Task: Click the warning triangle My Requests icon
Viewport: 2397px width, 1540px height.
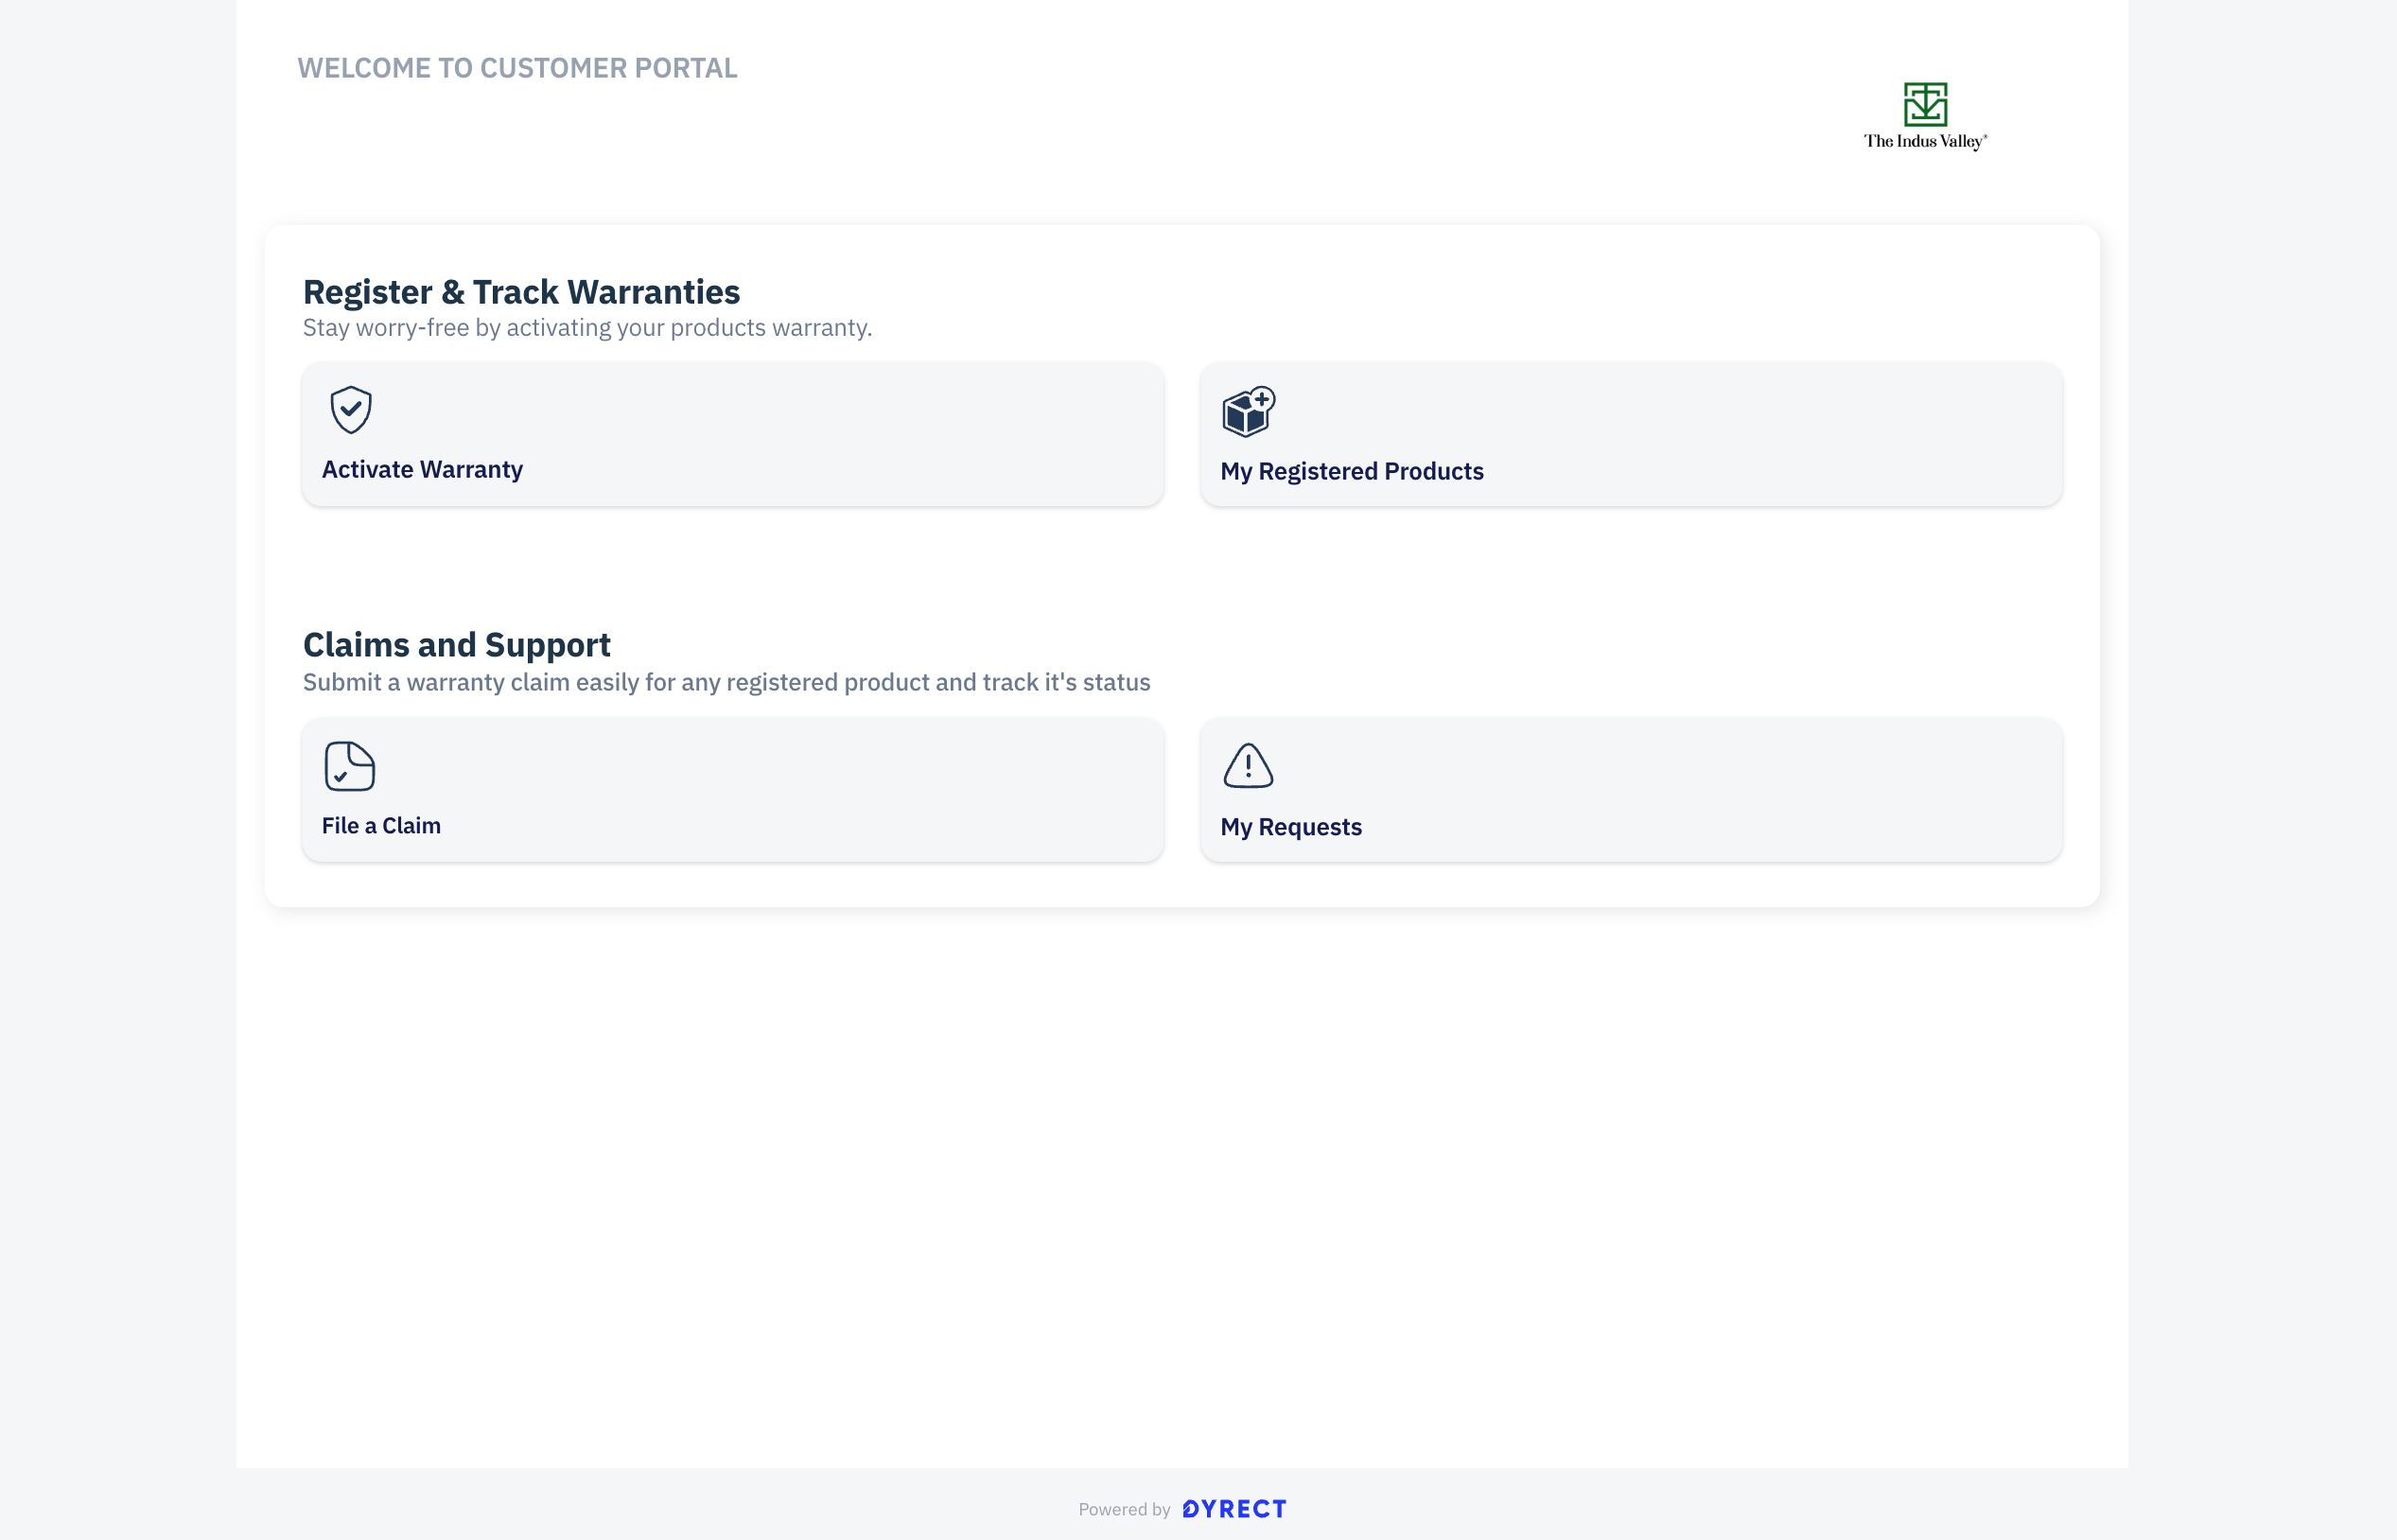Action: pos(1248,766)
